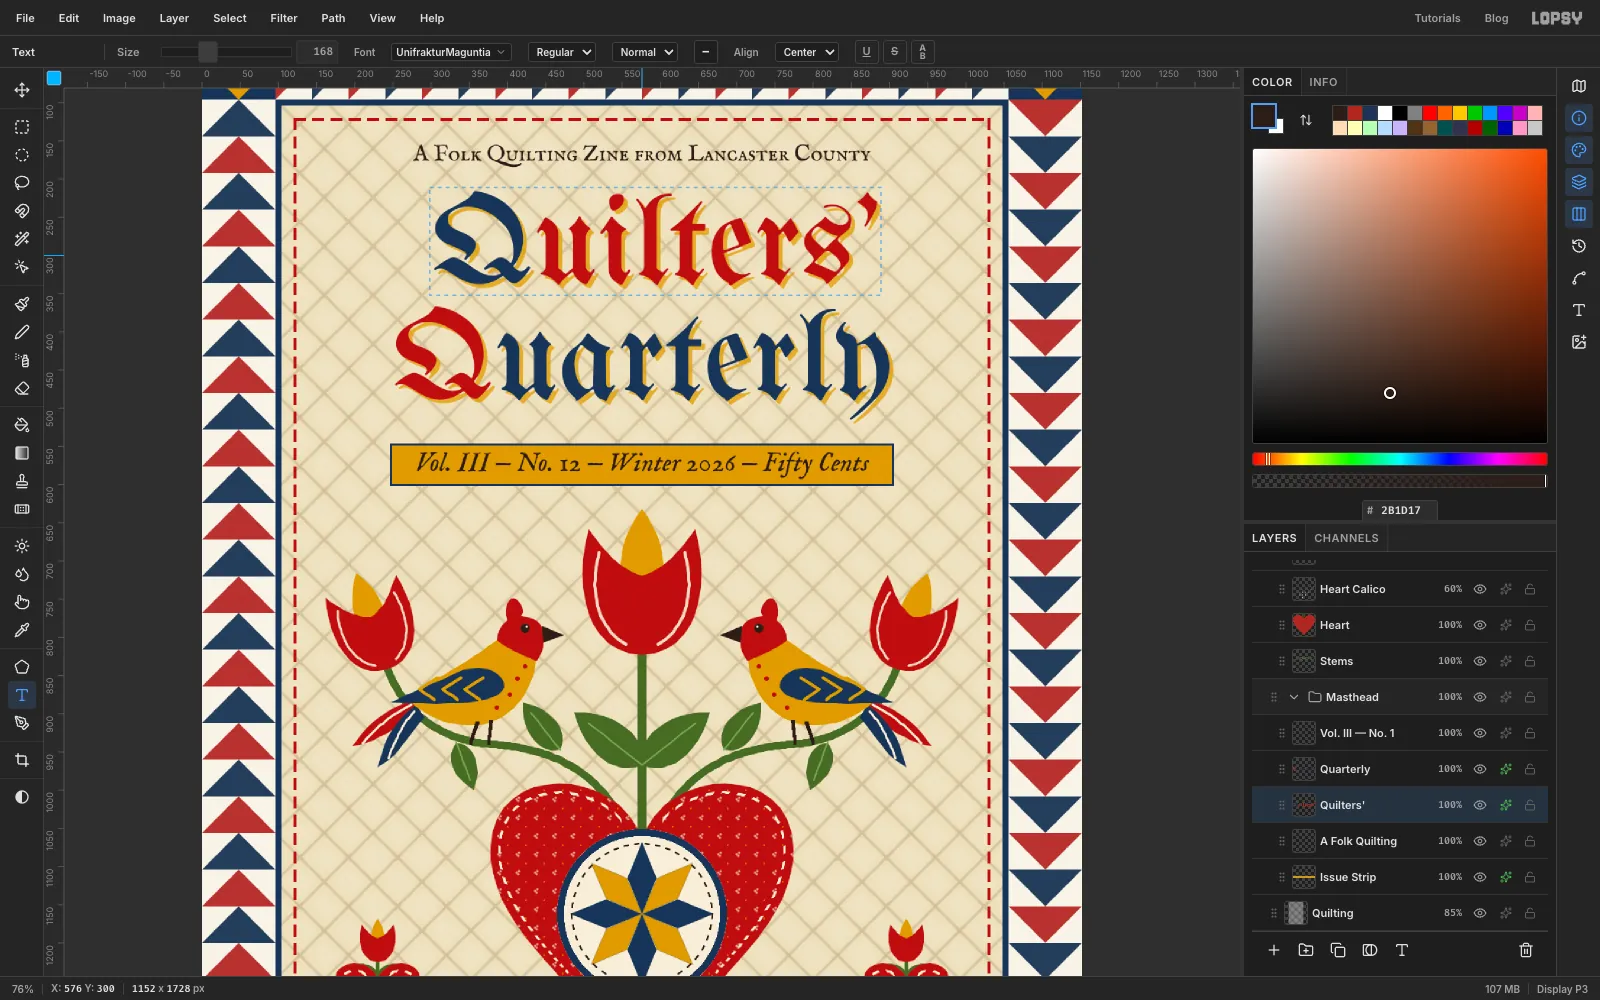The width and height of the screenshot is (1600, 1000).
Task: Hide the Heart Calico layer
Action: 1480,589
